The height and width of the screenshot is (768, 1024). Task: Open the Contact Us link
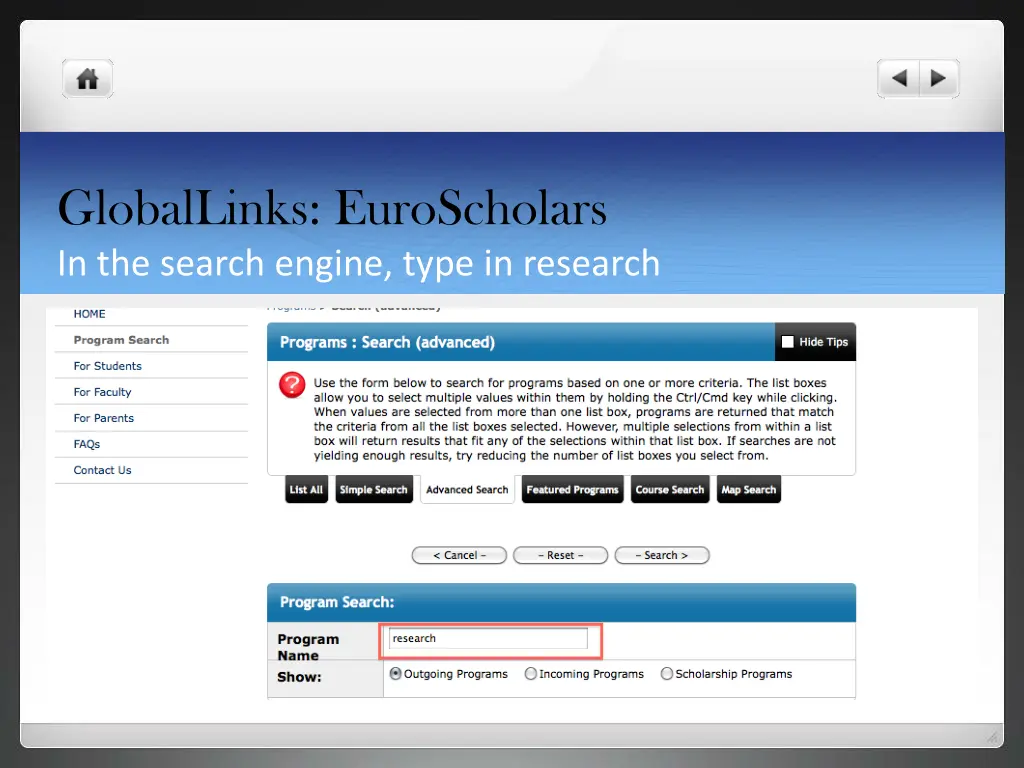(x=103, y=471)
